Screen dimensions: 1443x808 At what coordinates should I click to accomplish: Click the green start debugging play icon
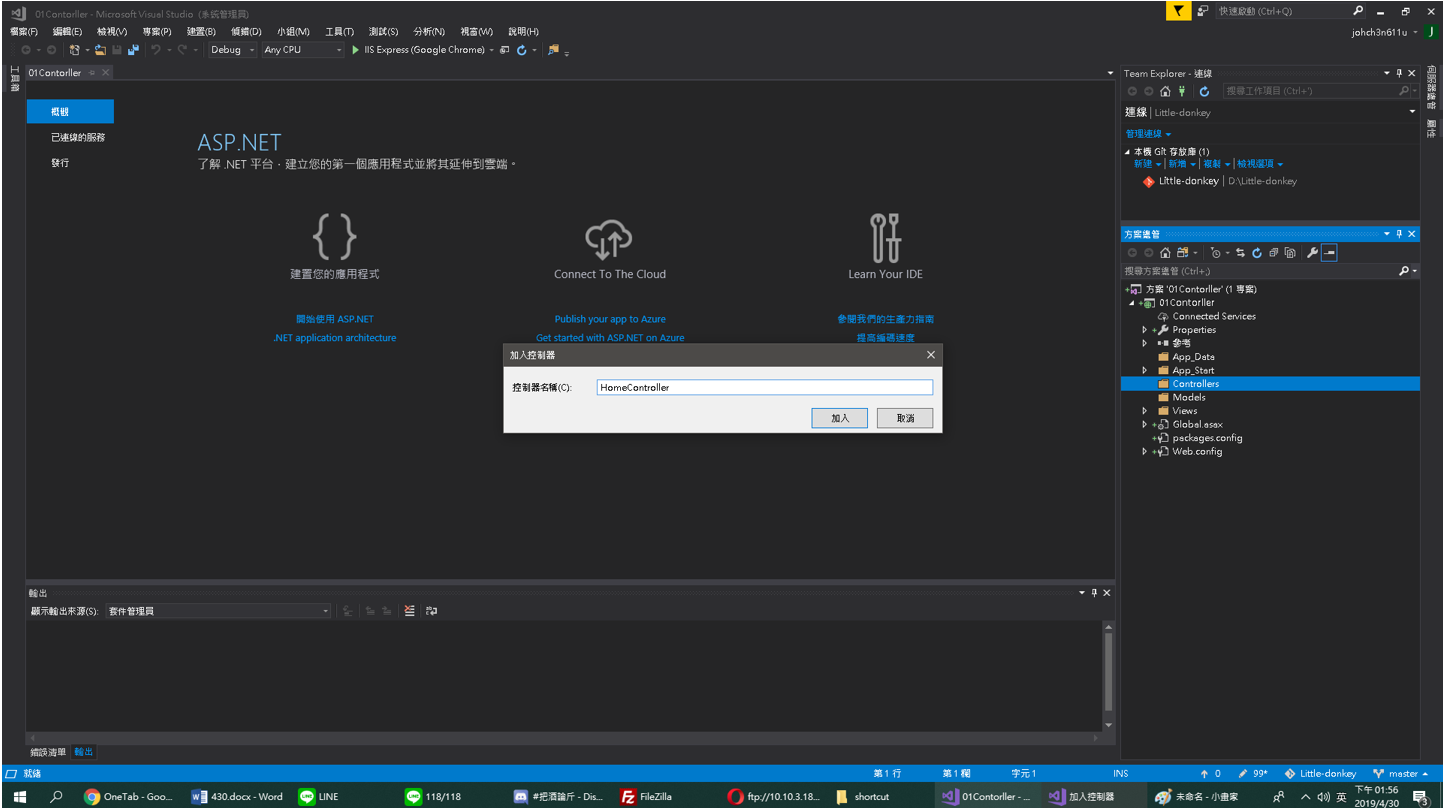click(356, 50)
